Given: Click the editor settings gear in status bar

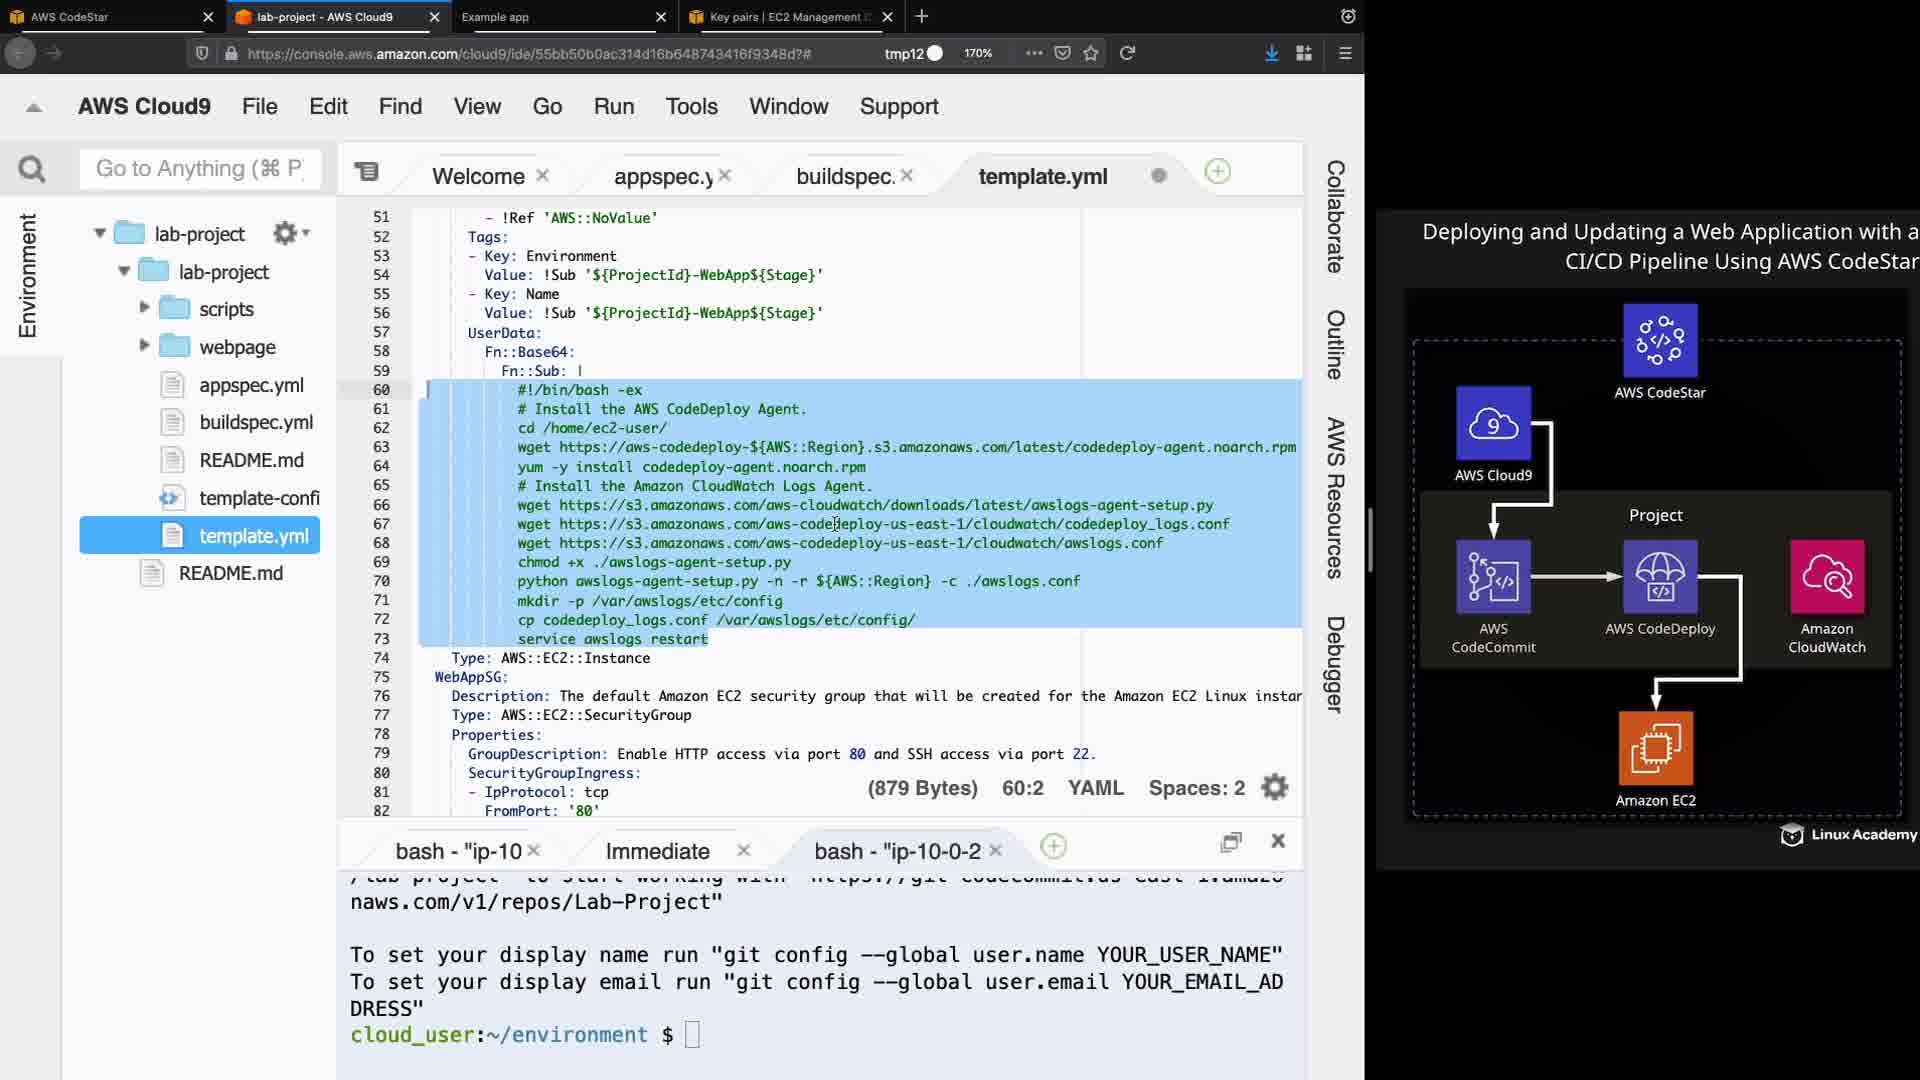Looking at the screenshot, I should (1274, 788).
